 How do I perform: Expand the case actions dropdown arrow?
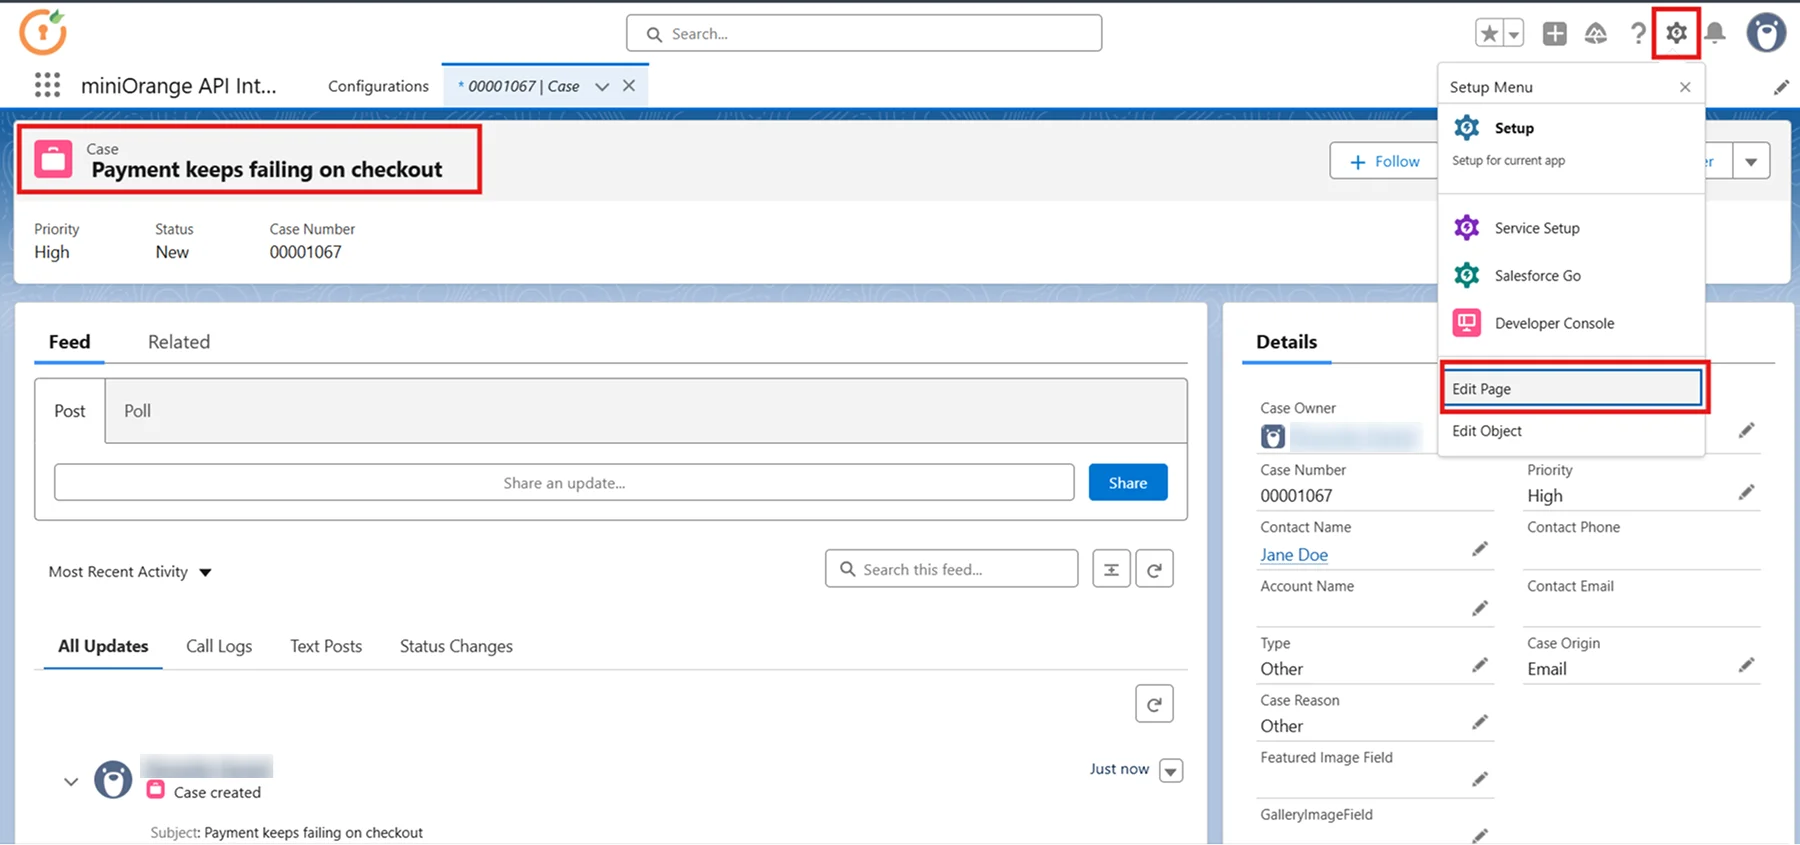point(1751,161)
